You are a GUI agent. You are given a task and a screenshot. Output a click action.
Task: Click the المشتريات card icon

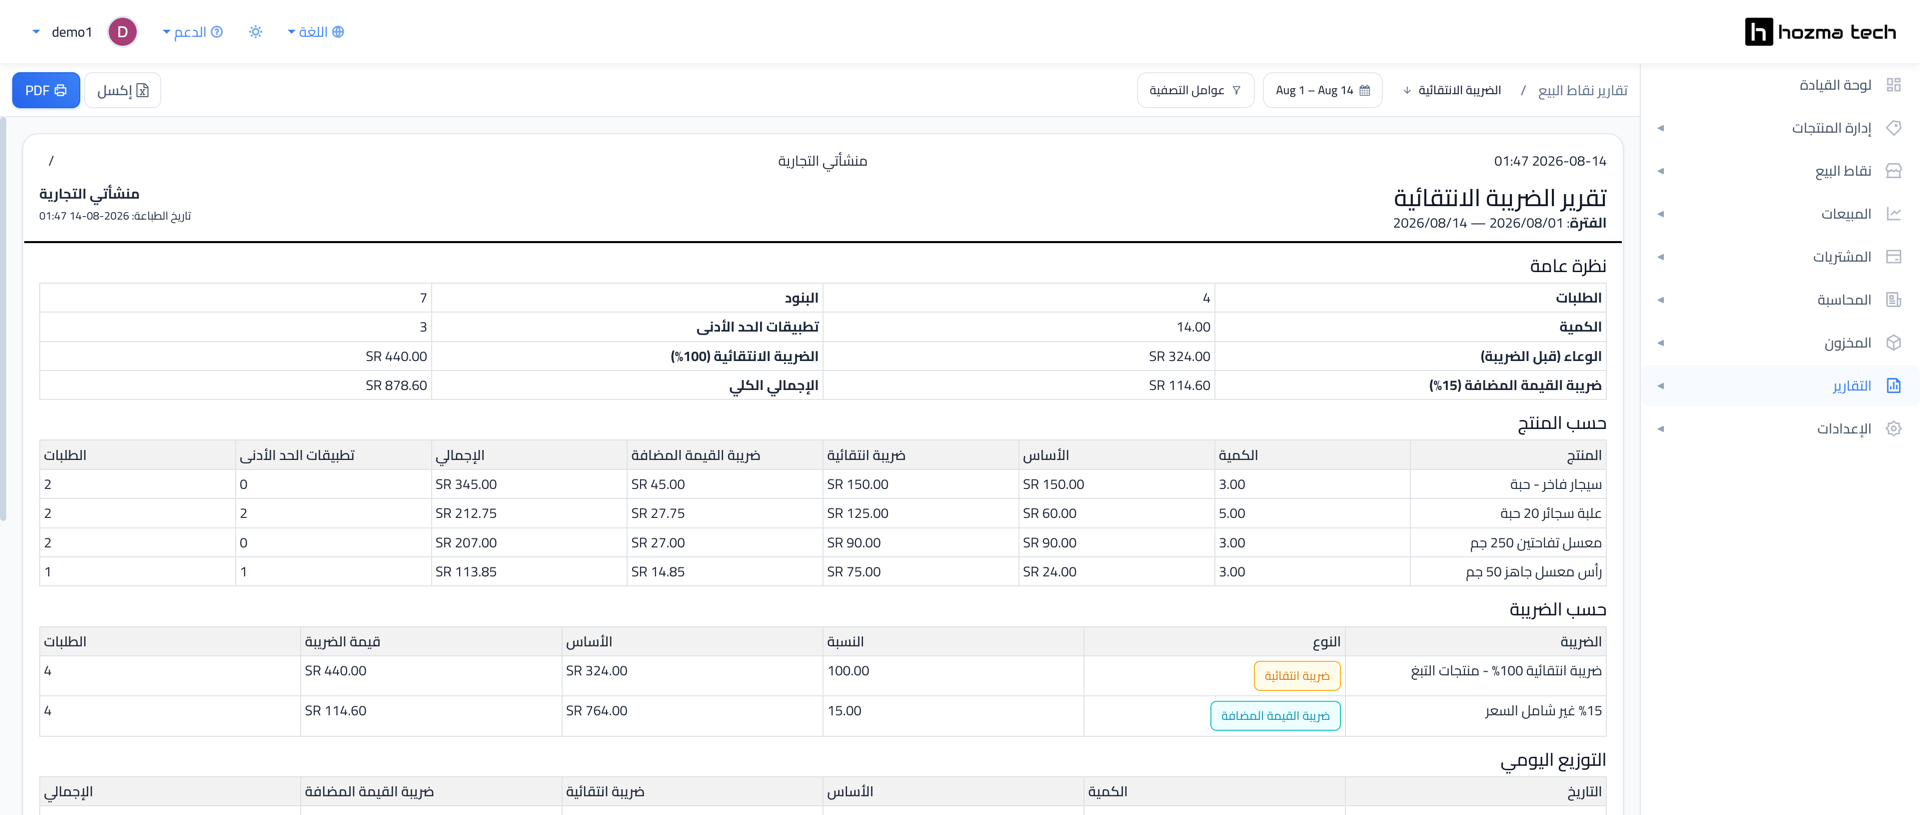1893,257
